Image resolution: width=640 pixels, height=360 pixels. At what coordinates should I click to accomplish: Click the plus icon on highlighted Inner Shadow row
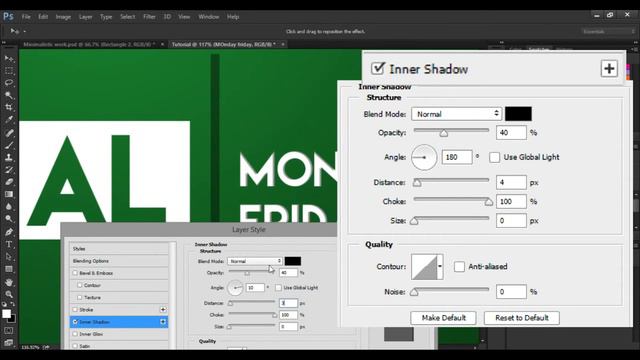click(163, 322)
